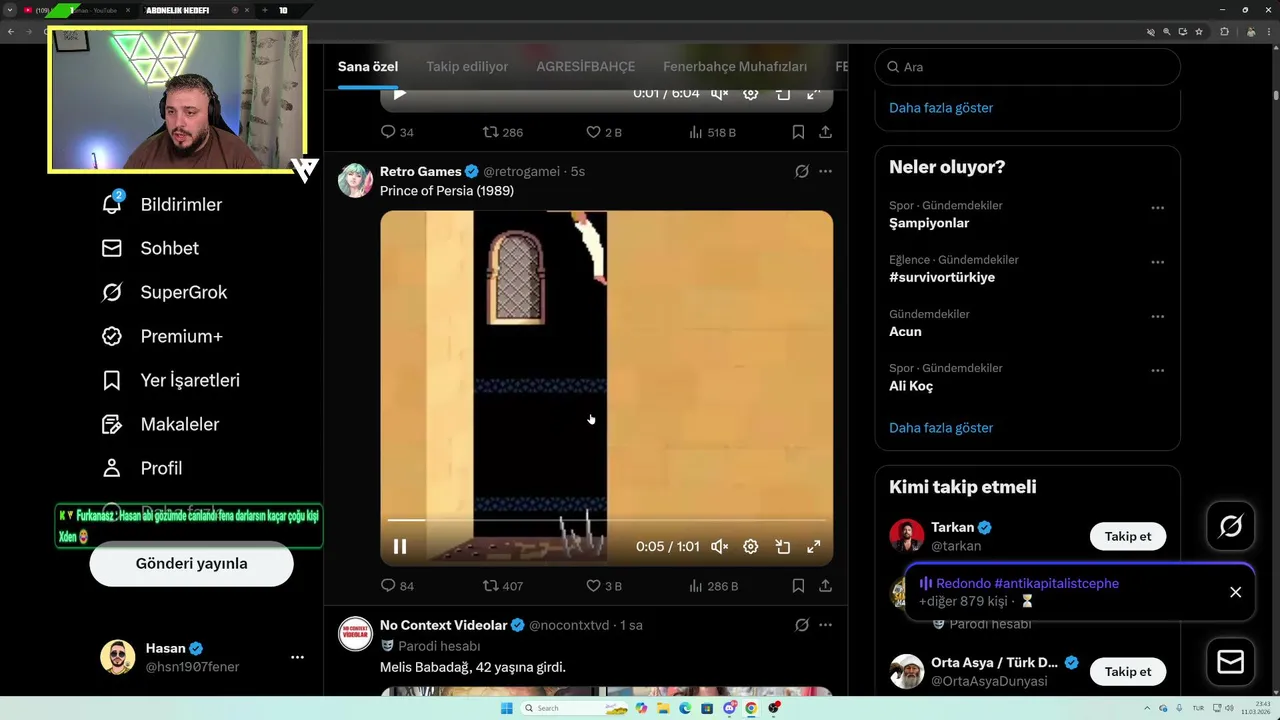Switch to Sana özel tab
This screenshot has width=1280, height=720.
368,67
